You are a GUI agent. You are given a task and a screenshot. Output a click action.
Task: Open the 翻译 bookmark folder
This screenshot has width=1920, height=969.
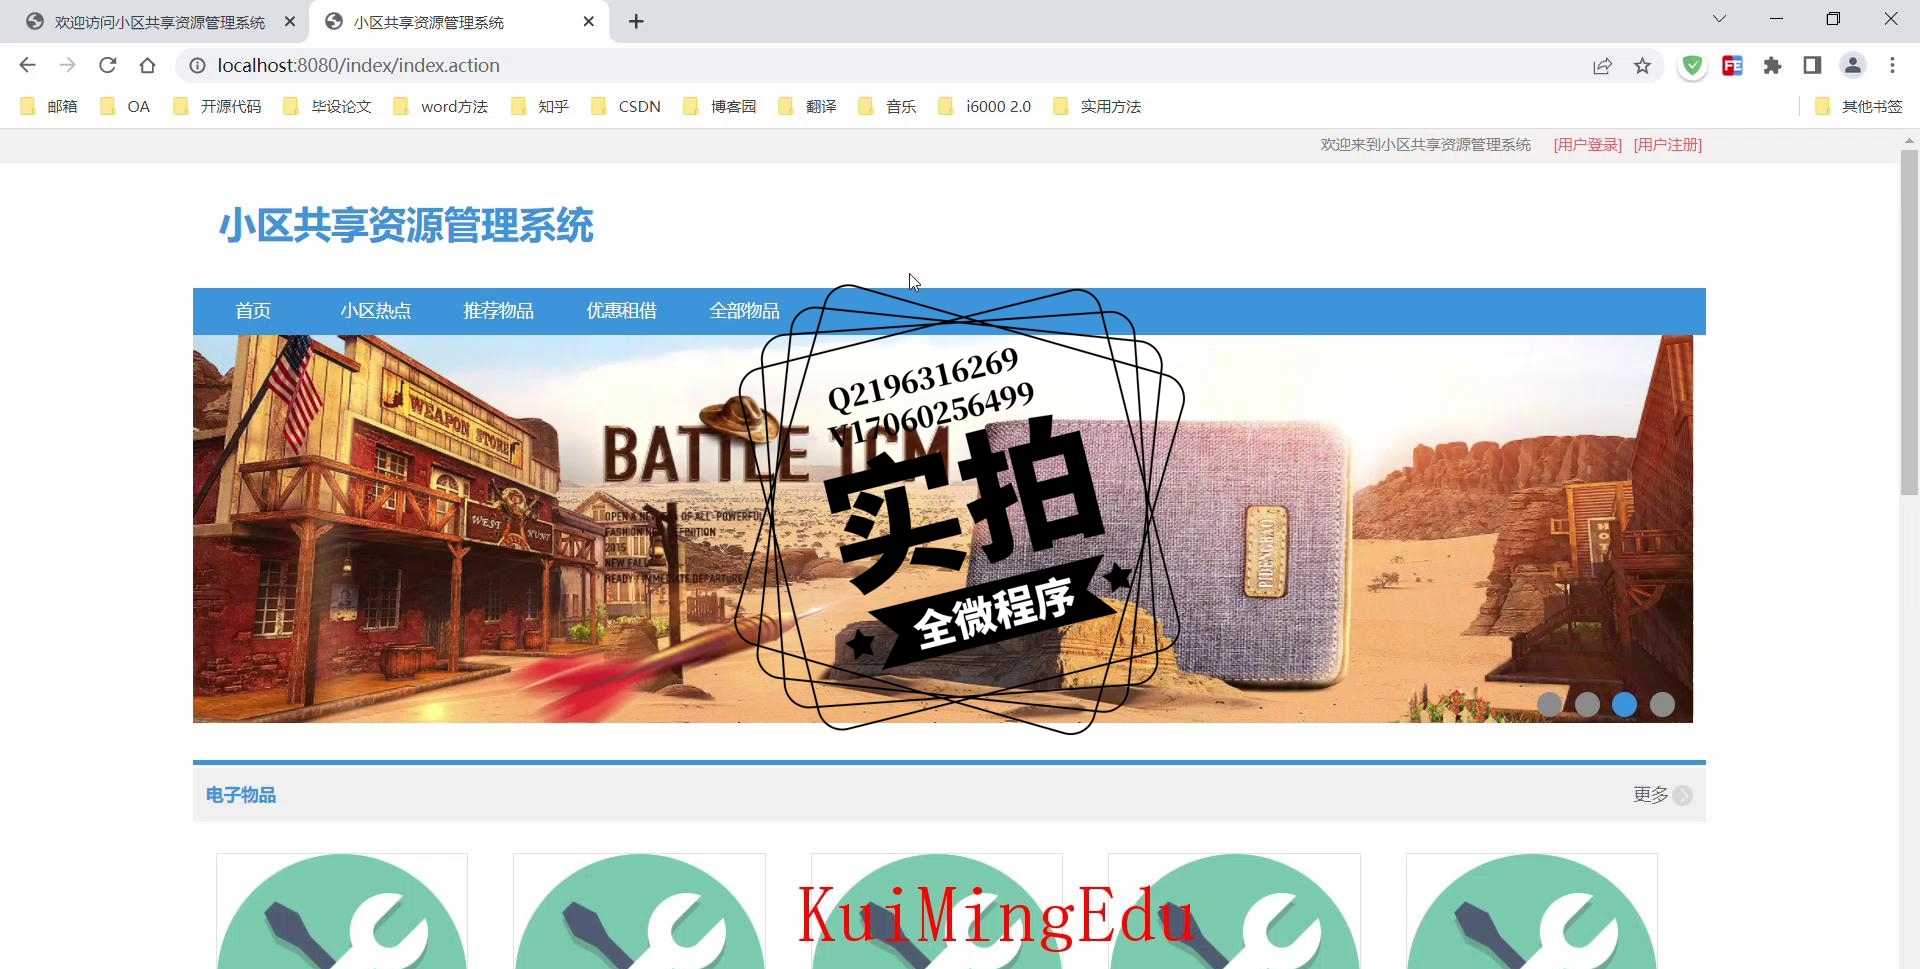click(x=807, y=106)
